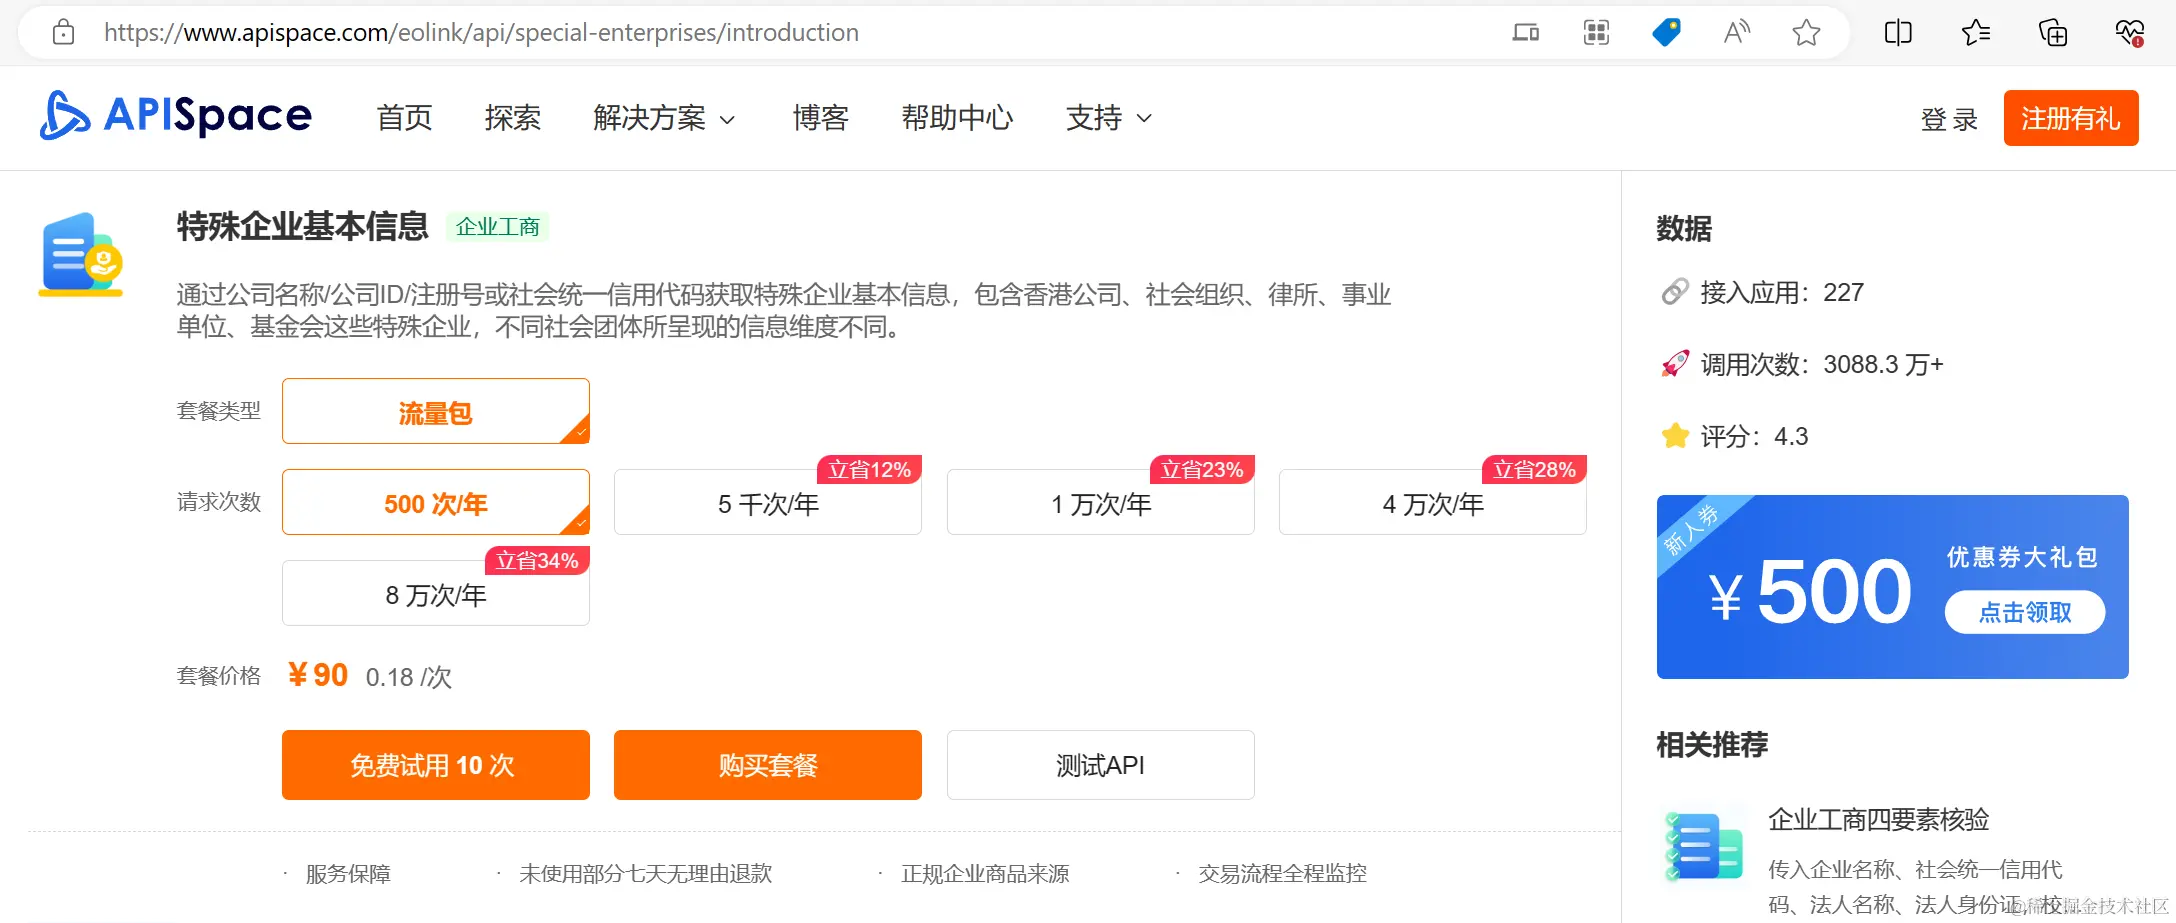The width and height of the screenshot is (2176, 923).
Task: Activate the Read Aloud icon
Action: (x=1737, y=33)
